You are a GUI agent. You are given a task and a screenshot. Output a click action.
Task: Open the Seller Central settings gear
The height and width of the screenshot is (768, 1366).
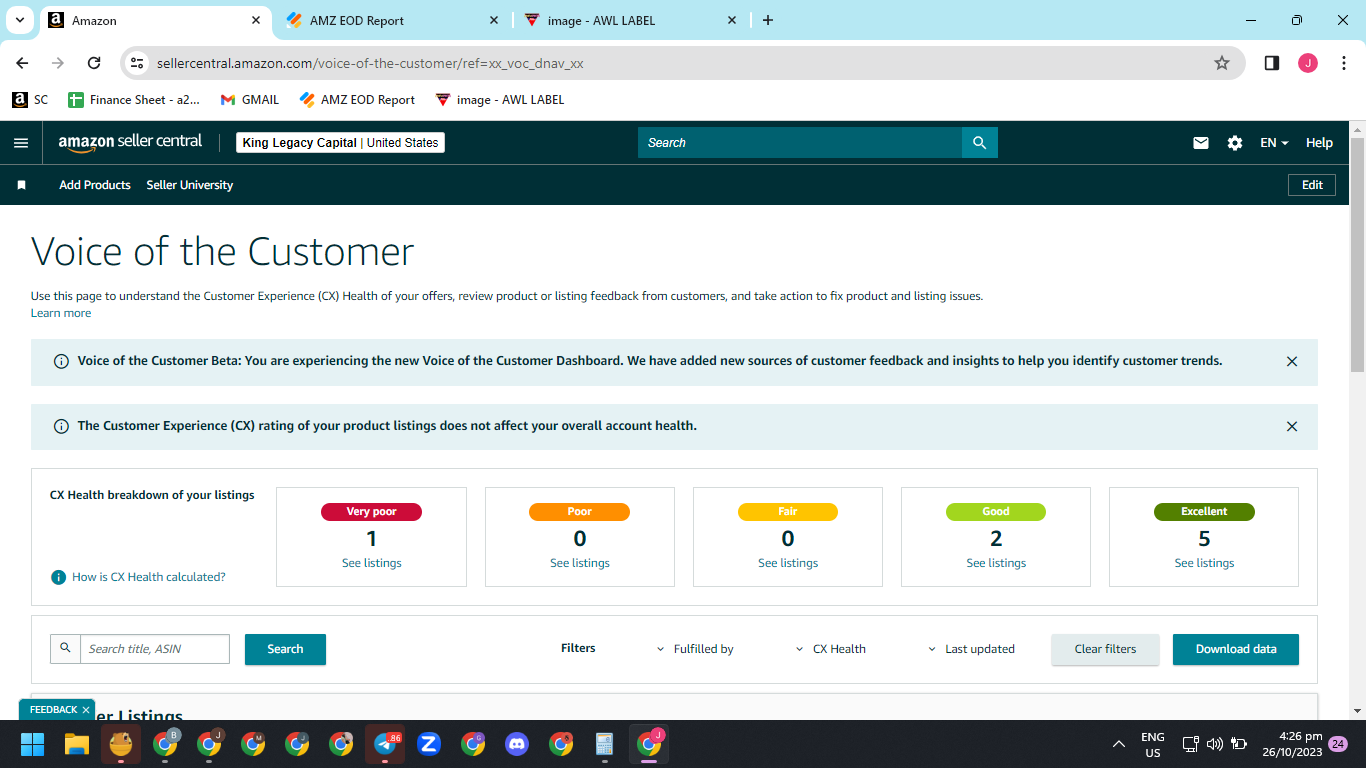click(x=1235, y=143)
